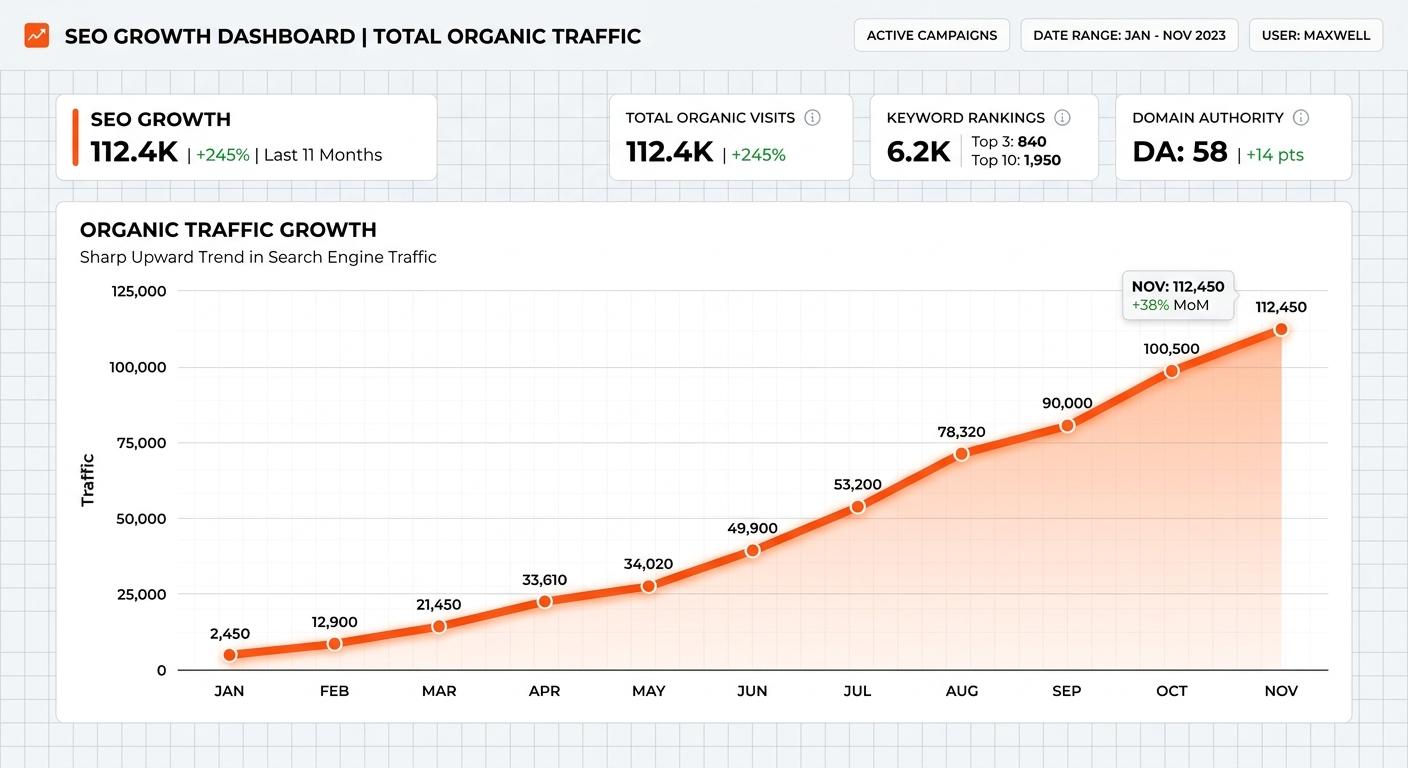Click the August data point labeled 78,320

point(962,453)
